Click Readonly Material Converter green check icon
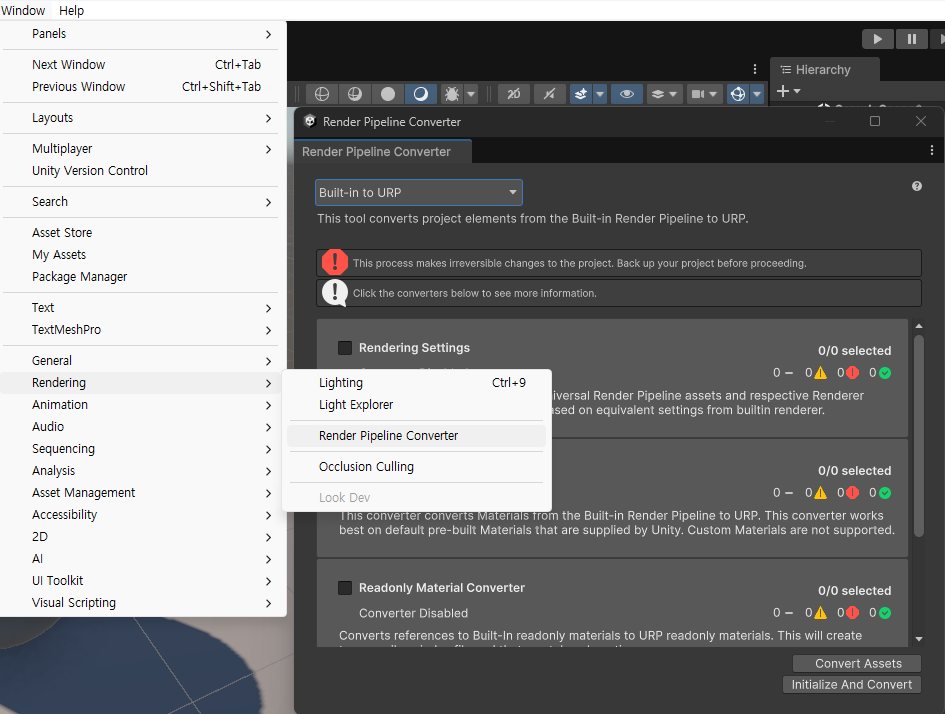The image size is (945, 714). tap(885, 613)
